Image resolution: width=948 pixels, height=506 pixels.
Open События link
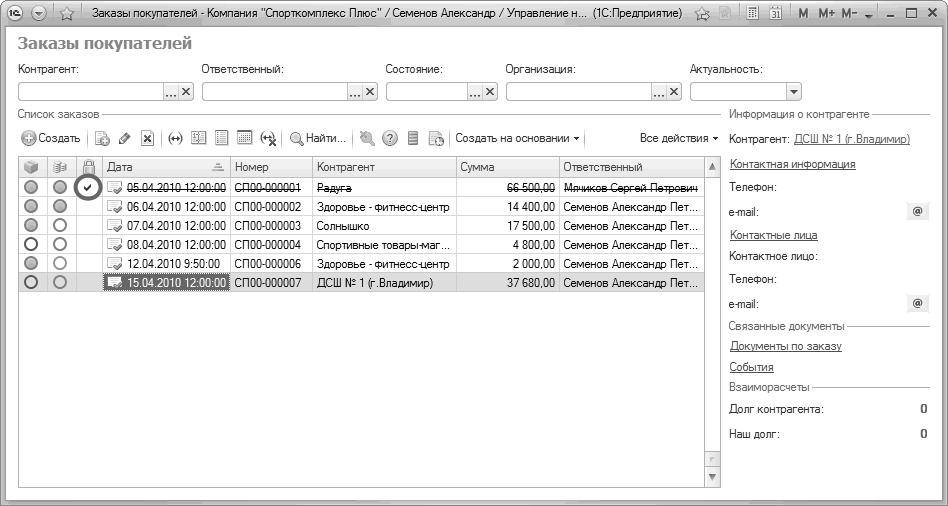click(752, 367)
